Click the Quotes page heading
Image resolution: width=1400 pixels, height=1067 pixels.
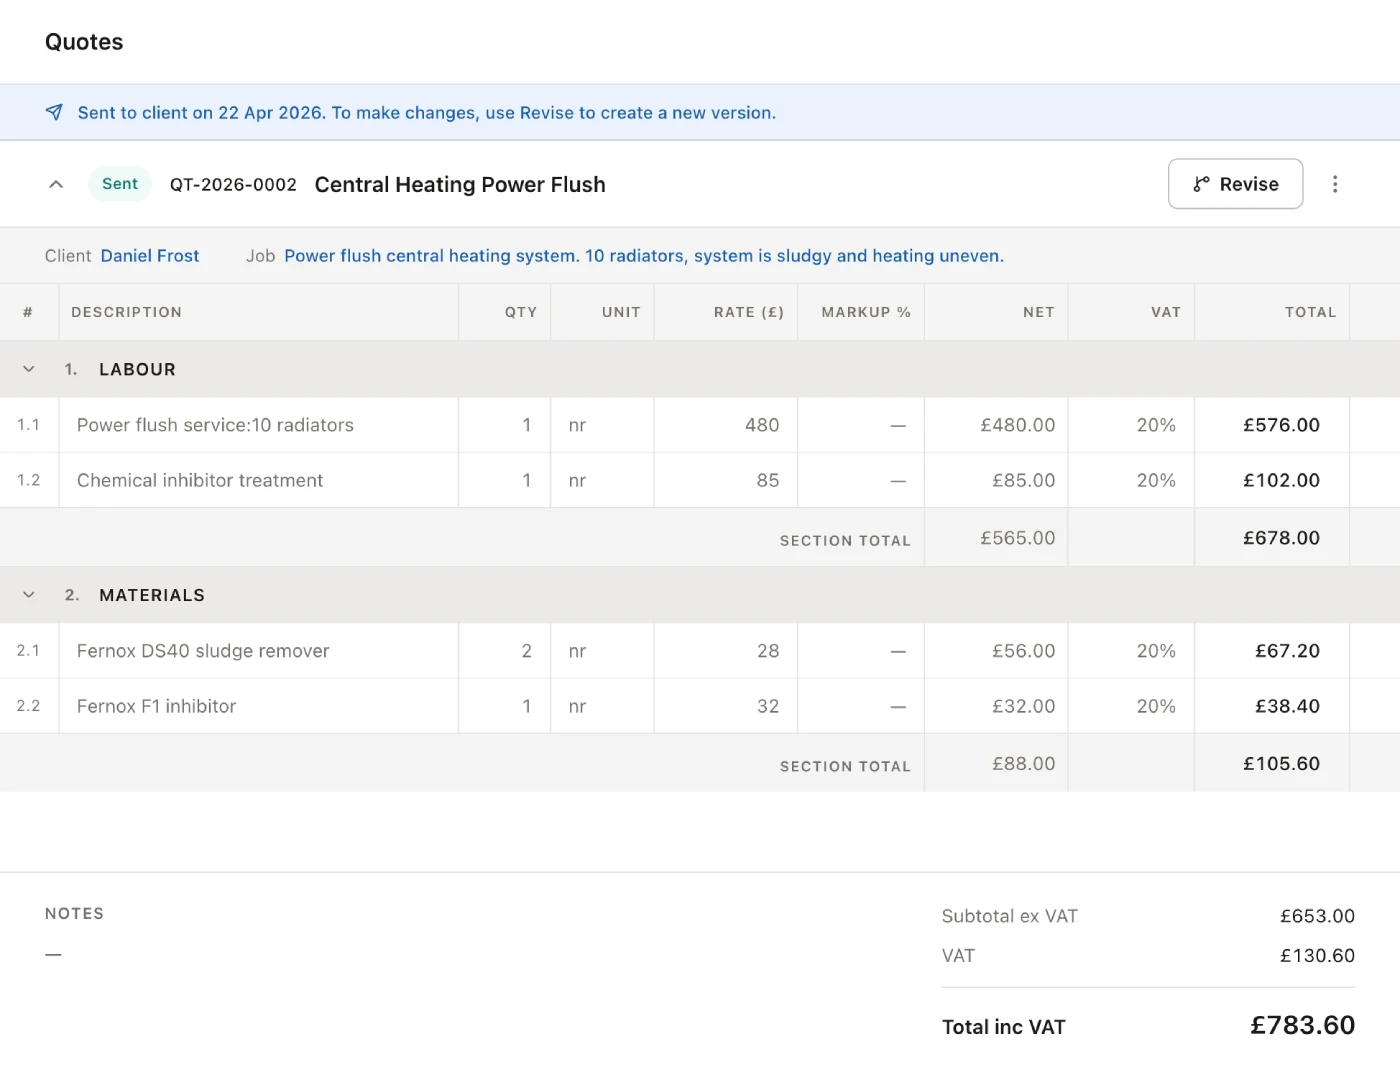[84, 42]
